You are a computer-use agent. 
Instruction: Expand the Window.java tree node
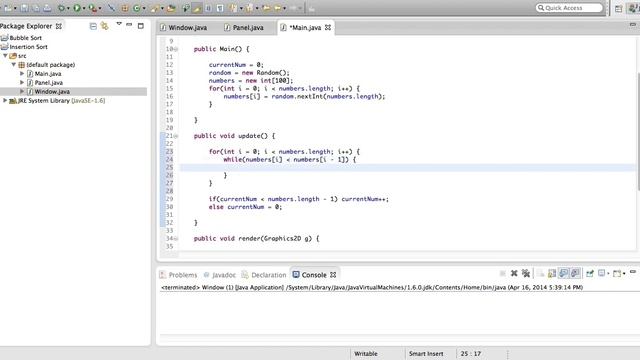click(22, 91)
